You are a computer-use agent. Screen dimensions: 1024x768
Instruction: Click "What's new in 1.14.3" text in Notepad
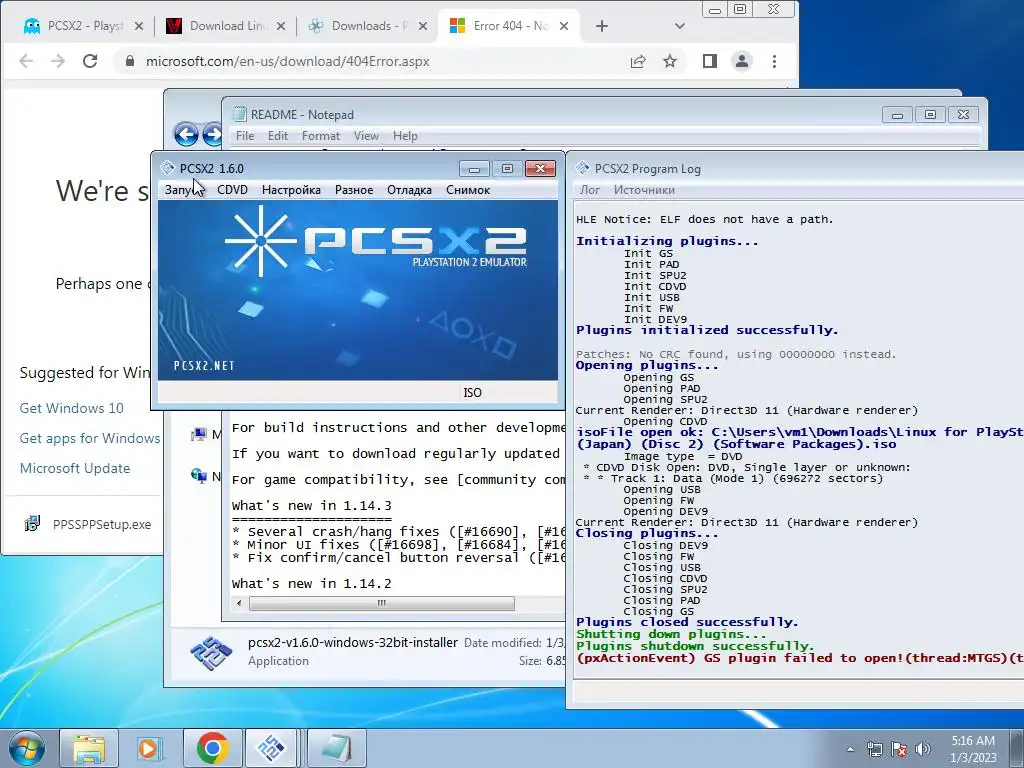pyautogui.click(x=312, y=505)
